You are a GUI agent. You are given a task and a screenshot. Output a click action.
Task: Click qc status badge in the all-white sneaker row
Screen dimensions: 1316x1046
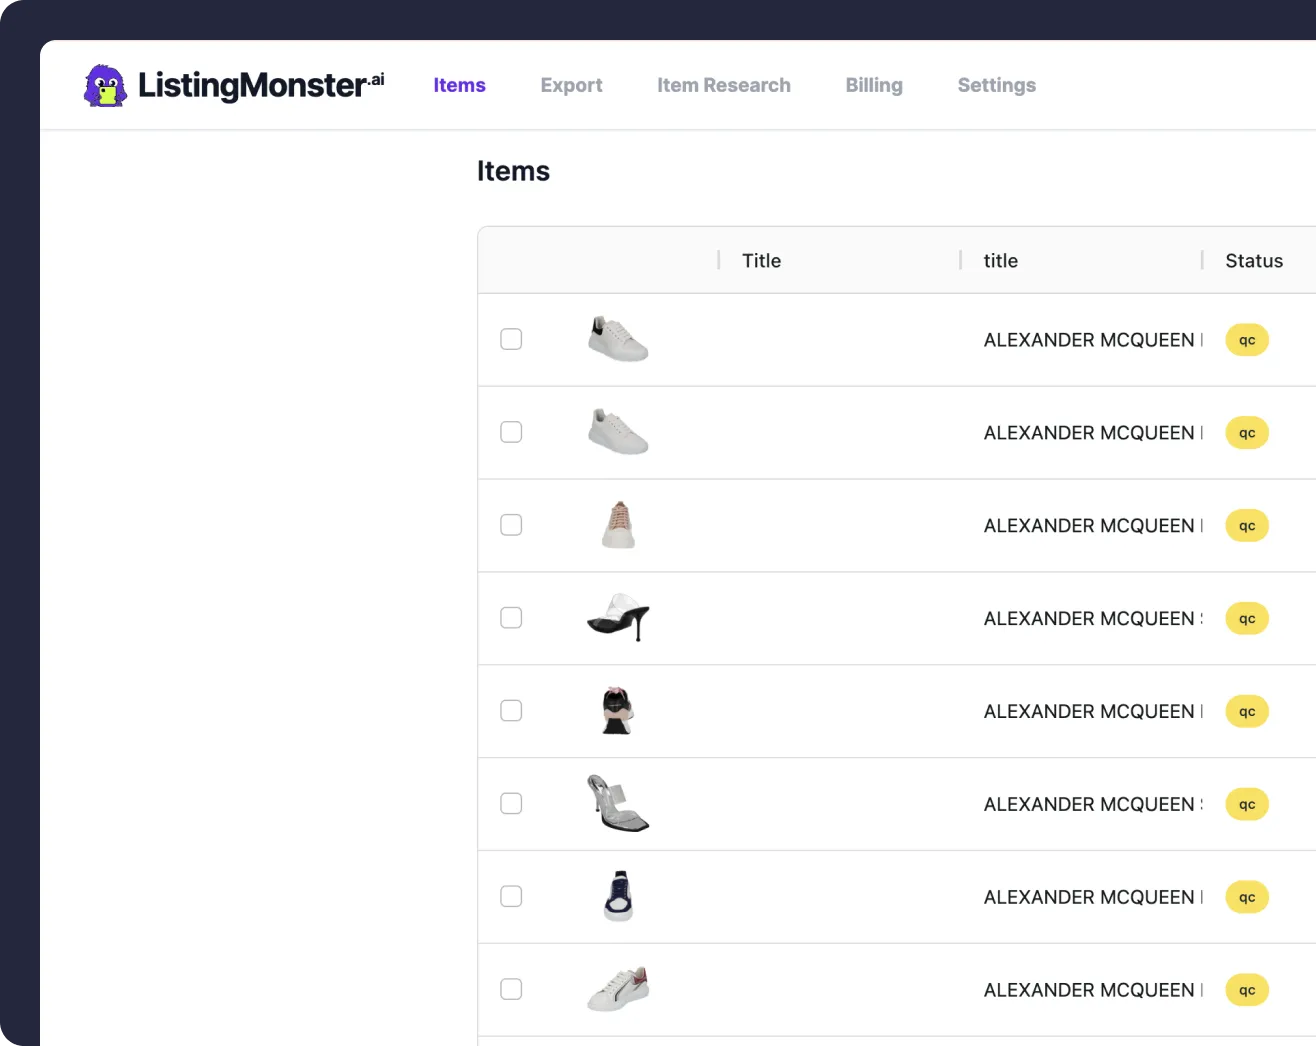(1247, 433)
